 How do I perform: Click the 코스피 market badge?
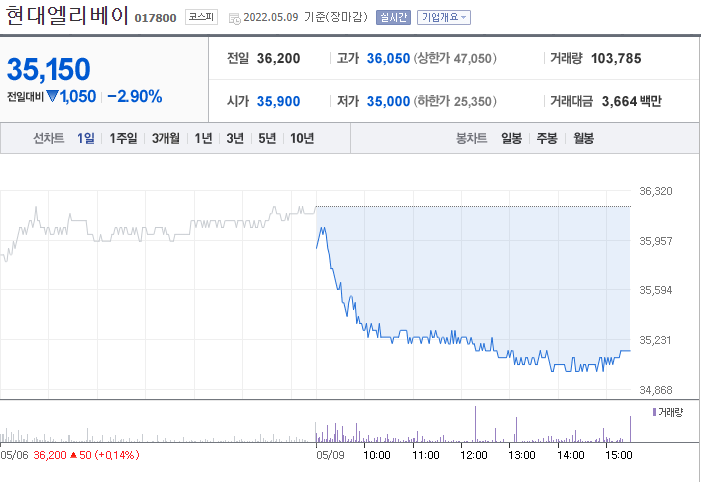(201, 17)
